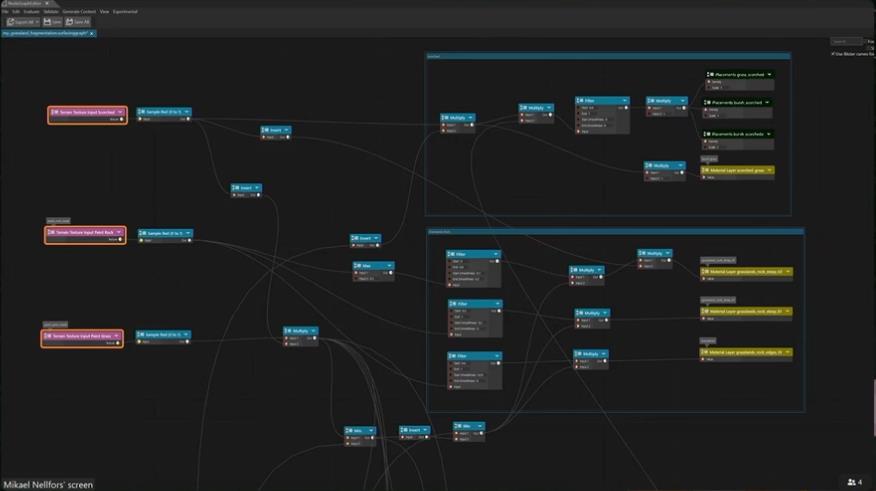Click icon of Sample Red node beside Scorched input
The height and width of the screenshot is (491, 876).
pos(142,112)
